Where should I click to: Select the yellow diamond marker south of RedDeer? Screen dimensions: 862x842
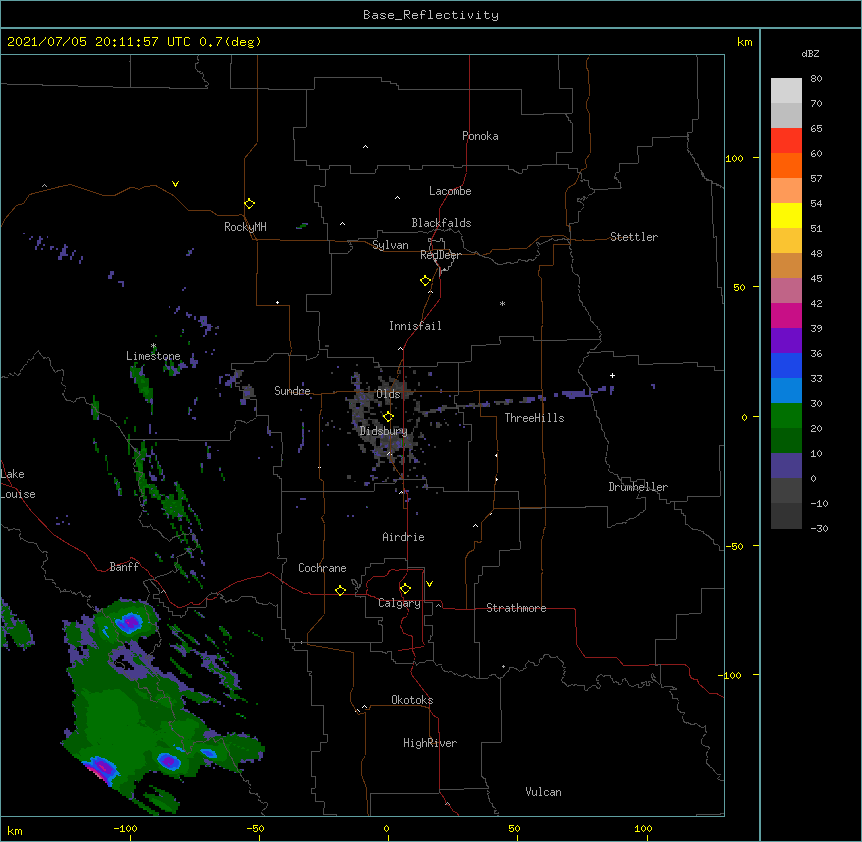[425, 281]
